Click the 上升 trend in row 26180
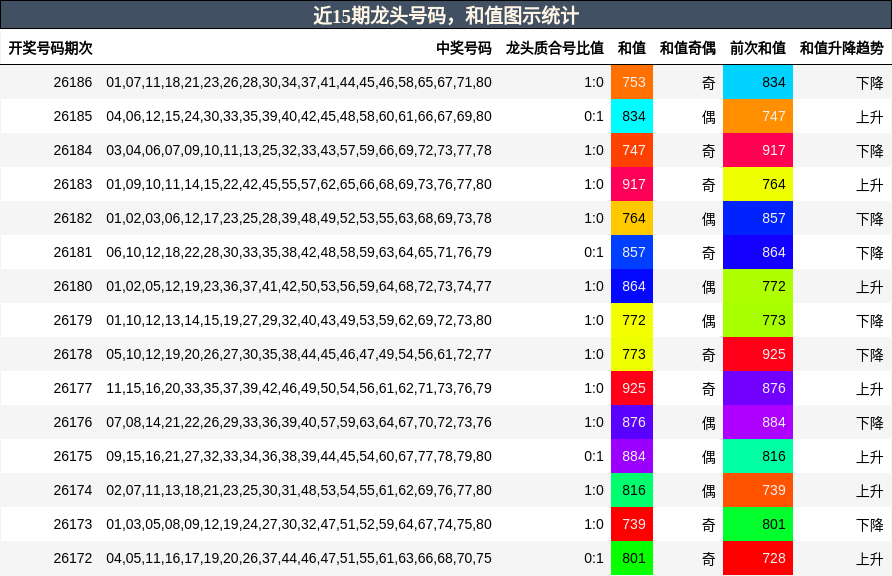The image size is (892, 576). click(870, 287)
